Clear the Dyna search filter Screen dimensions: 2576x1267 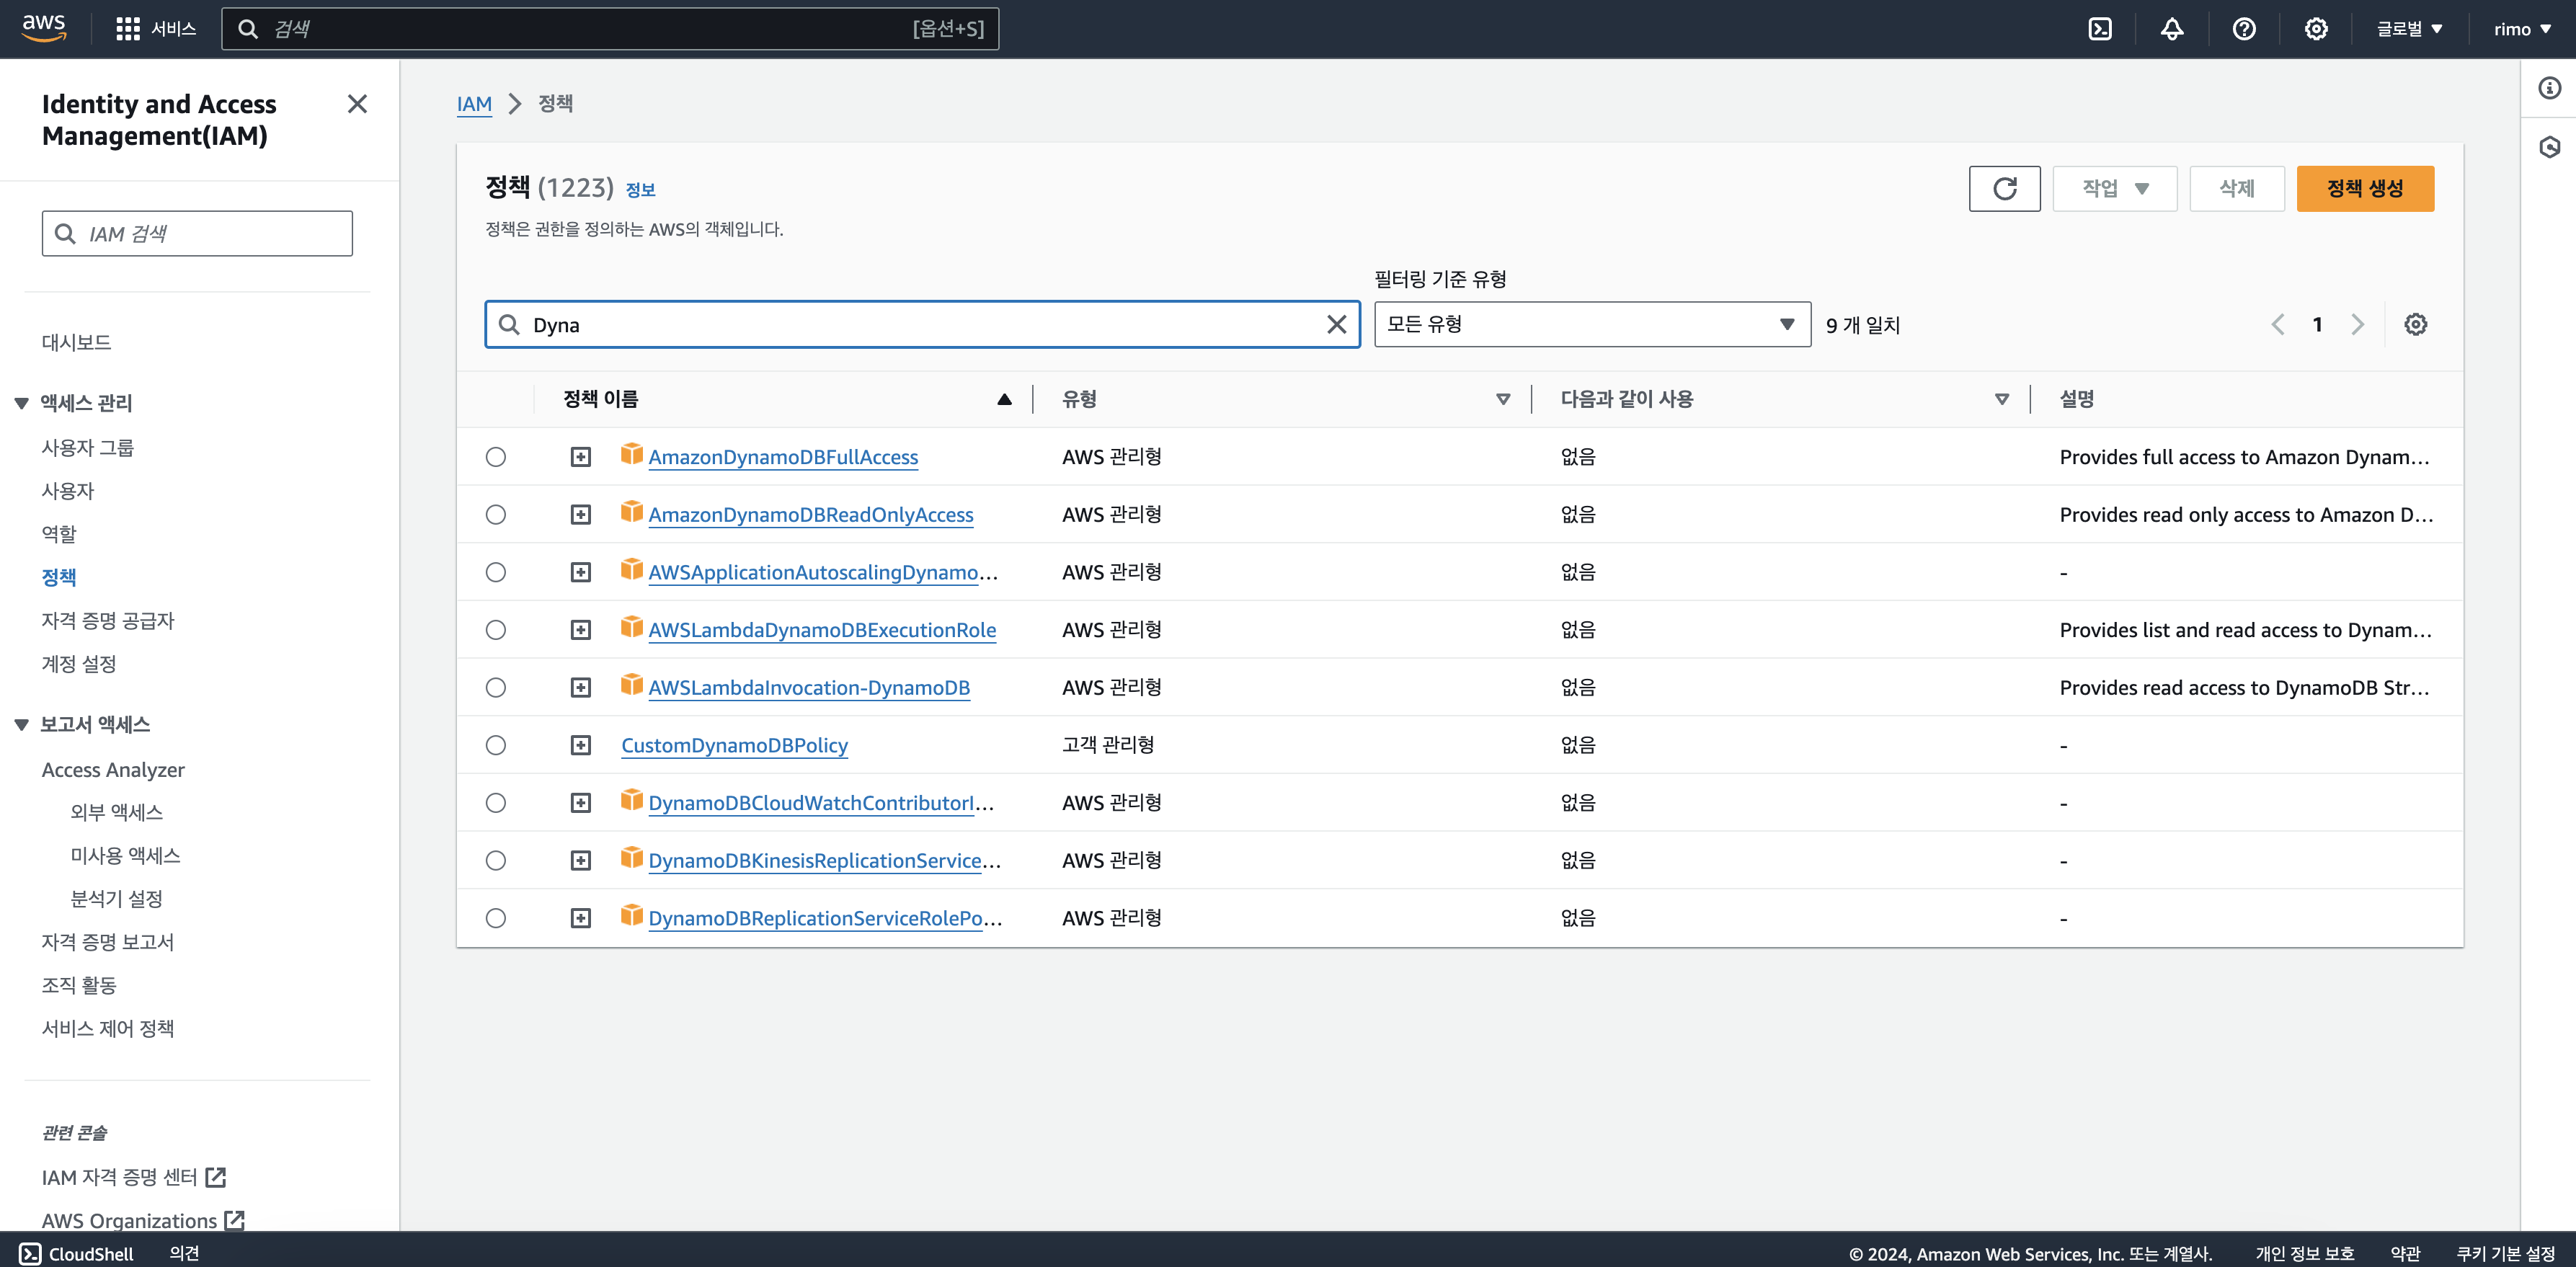click(1336, 324)
